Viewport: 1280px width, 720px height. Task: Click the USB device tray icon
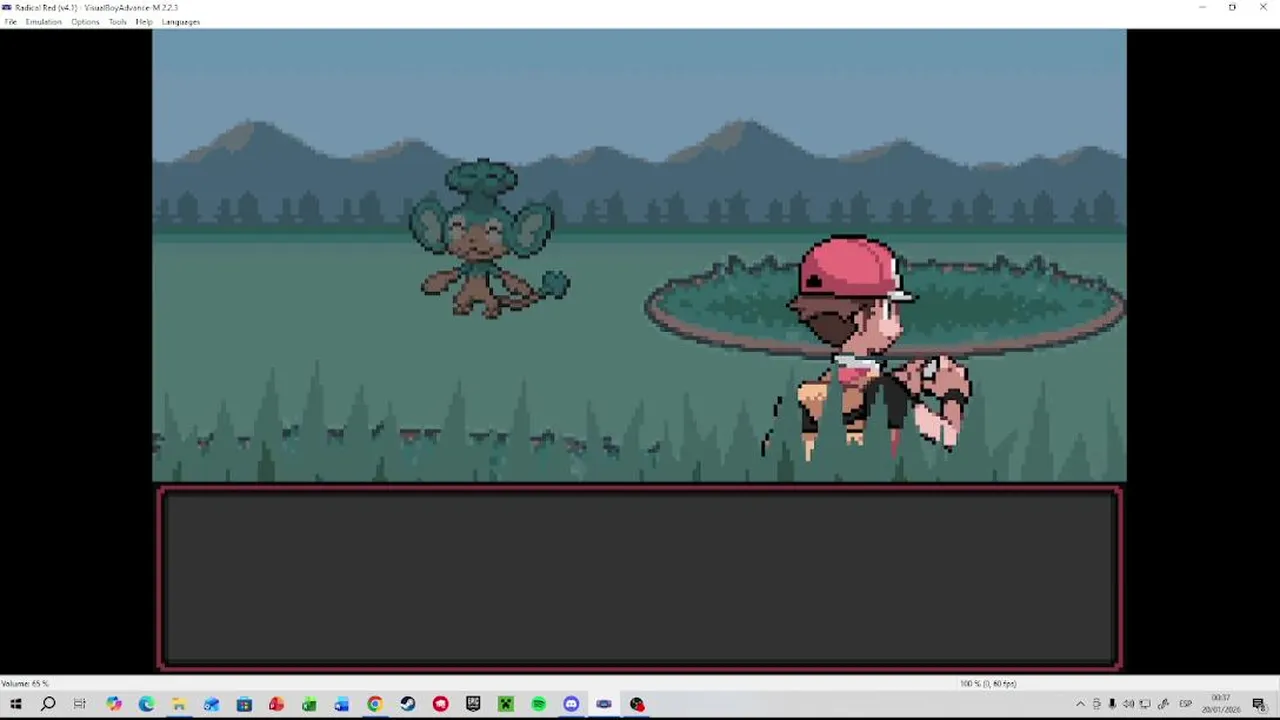point(1096,704)
